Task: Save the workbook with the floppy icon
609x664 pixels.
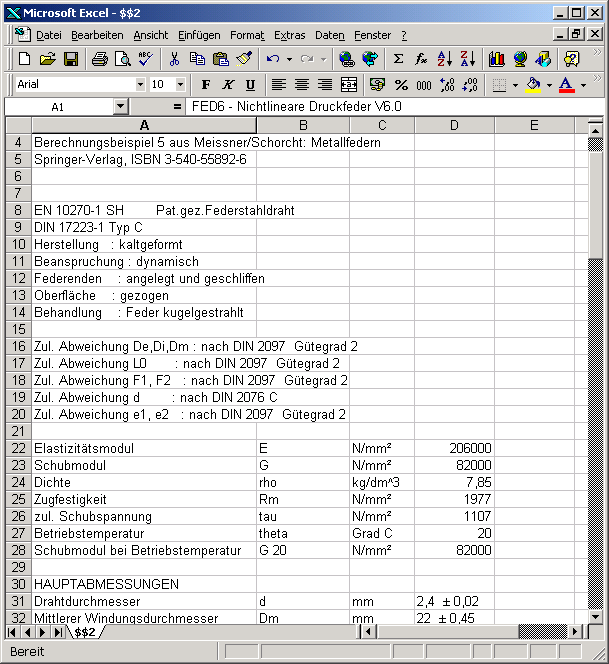Action: pyautogui.click(x=71, y=59)
